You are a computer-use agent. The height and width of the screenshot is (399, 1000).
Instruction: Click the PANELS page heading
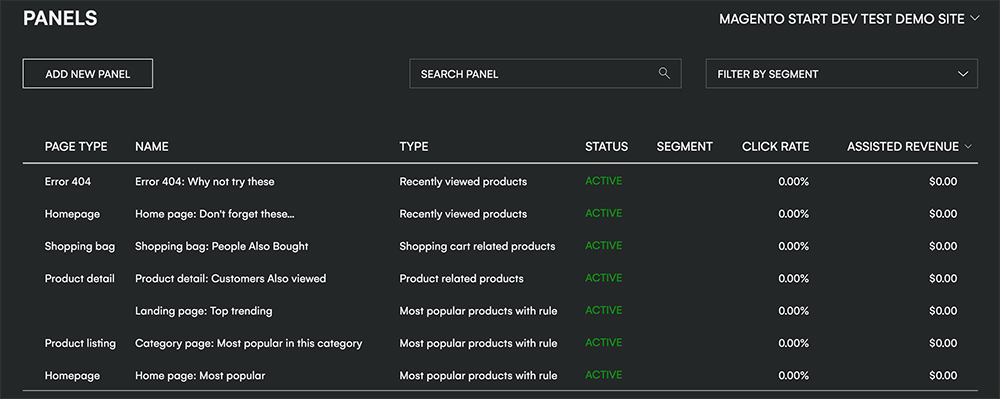(x=60, y=18)
